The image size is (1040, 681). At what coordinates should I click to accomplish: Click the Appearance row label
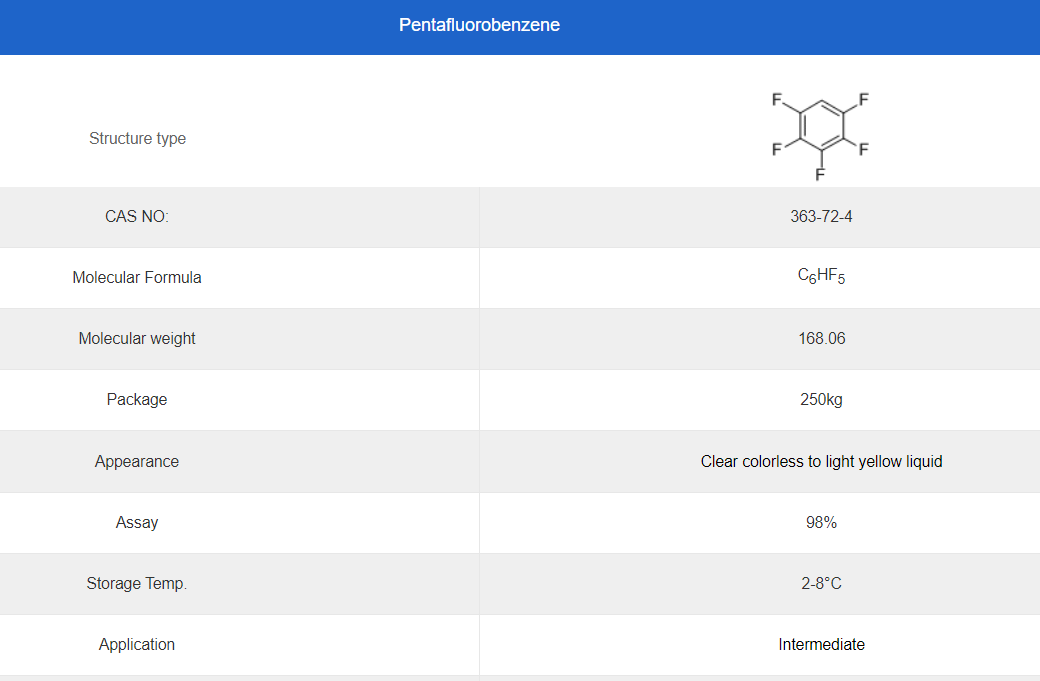137,462
